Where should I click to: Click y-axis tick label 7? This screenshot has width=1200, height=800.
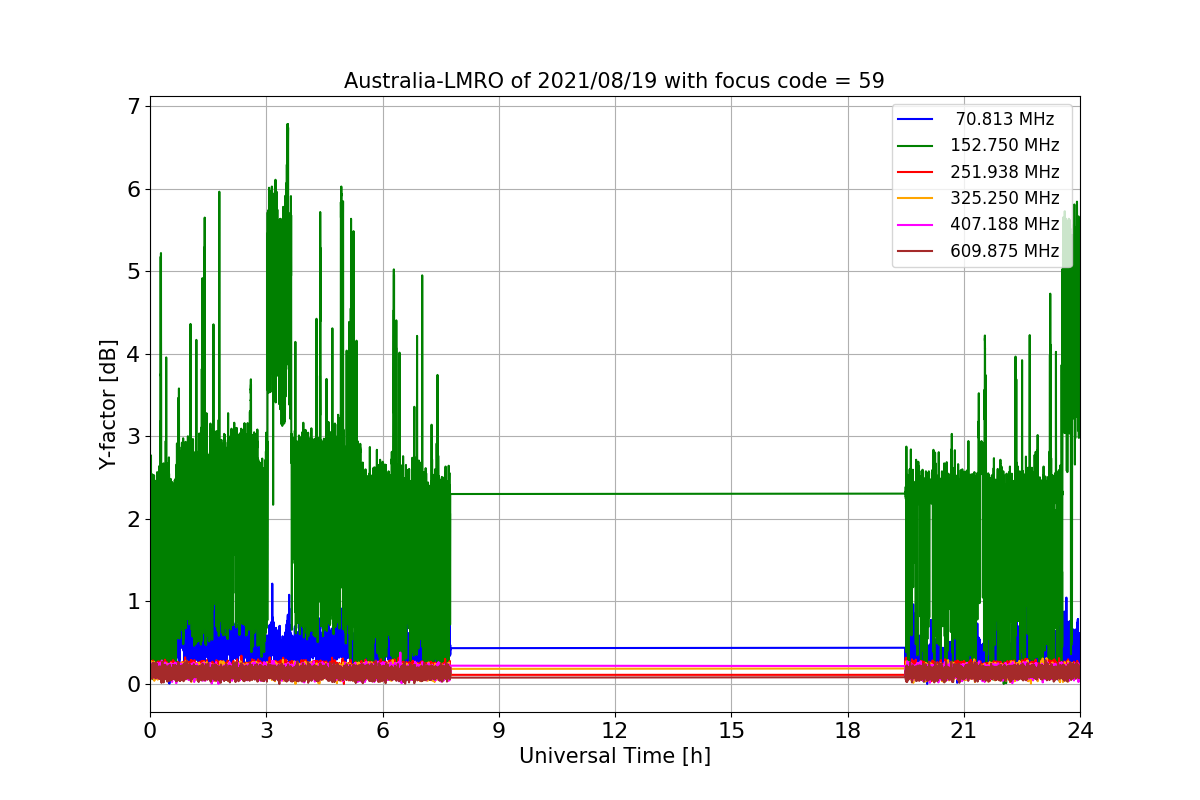(133, 106)
